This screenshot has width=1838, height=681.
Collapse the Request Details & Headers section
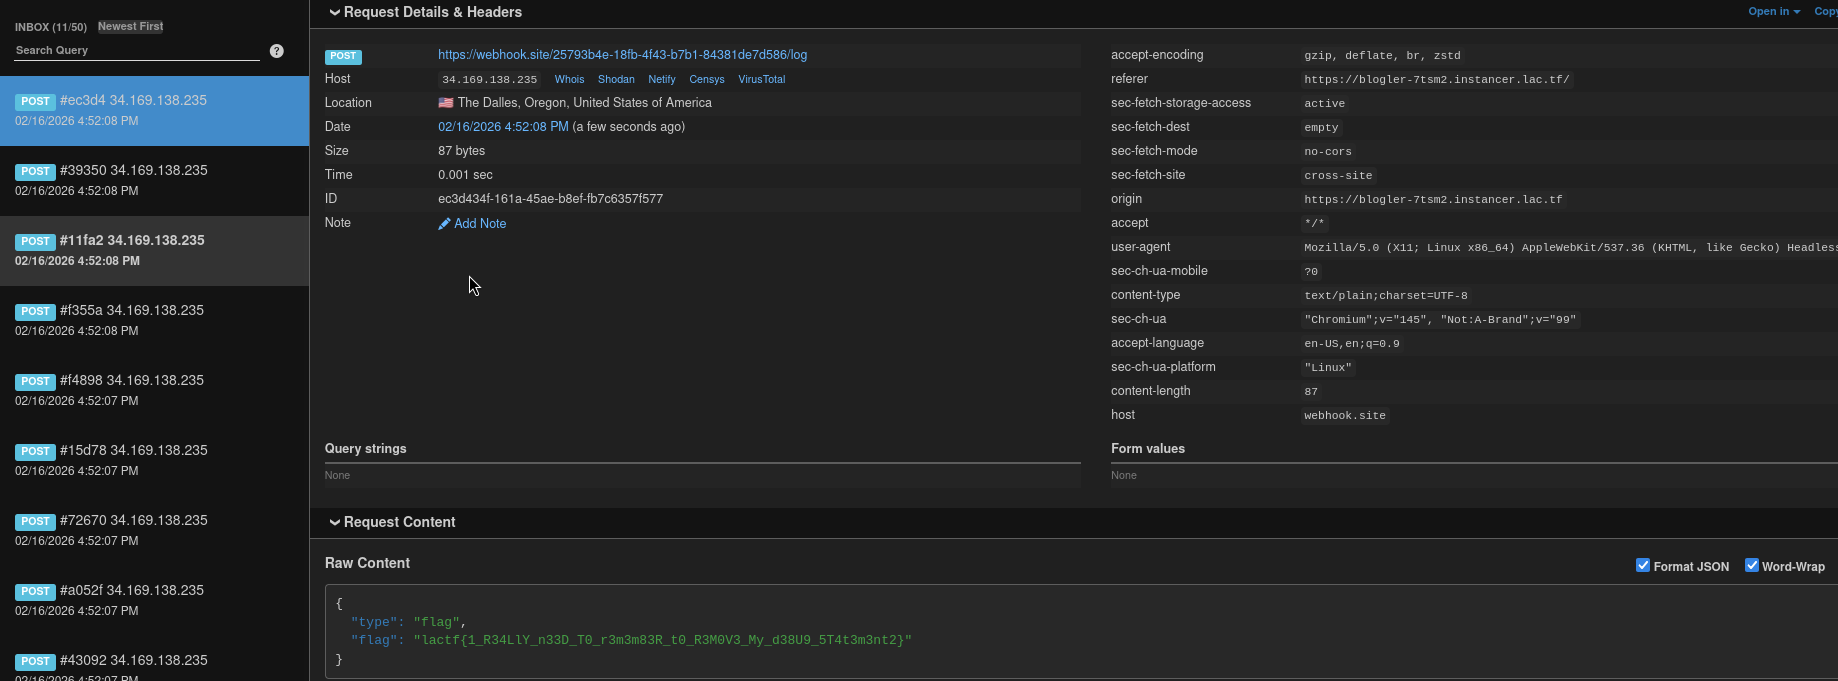point(425,12)
